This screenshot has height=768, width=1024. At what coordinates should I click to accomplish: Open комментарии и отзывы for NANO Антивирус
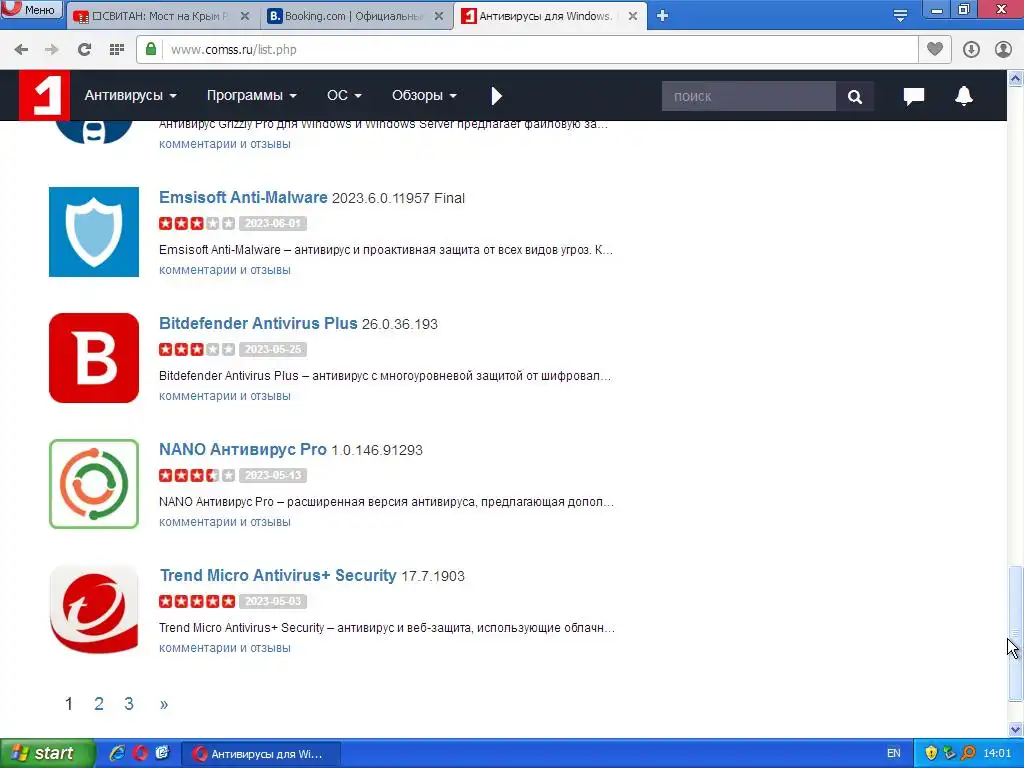coord(225,522)
